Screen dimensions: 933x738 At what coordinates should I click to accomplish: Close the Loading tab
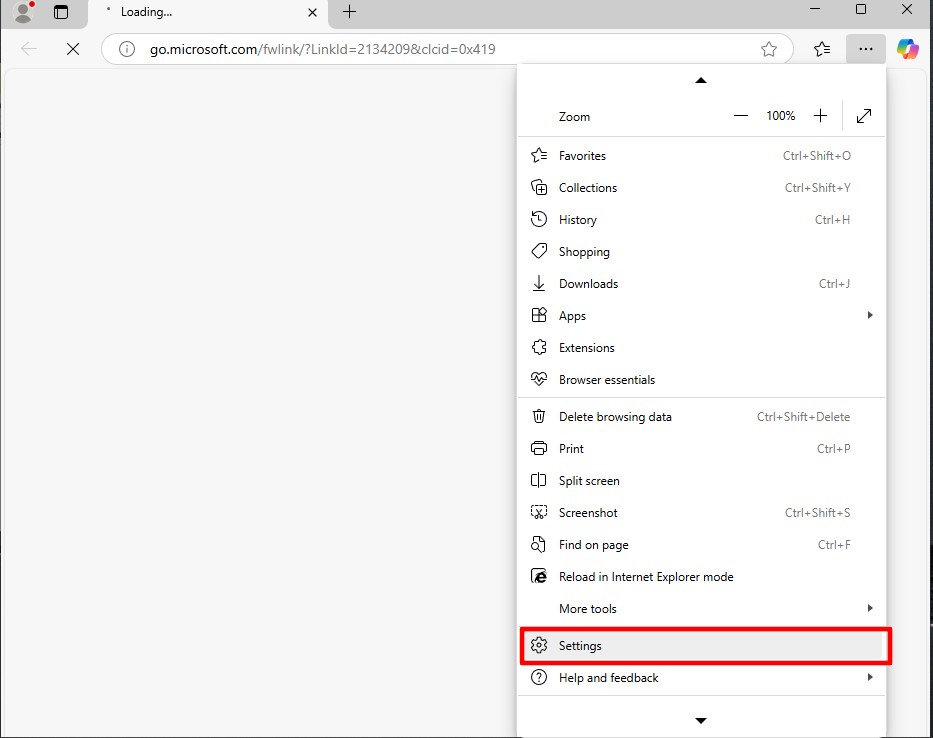[312, 12]
